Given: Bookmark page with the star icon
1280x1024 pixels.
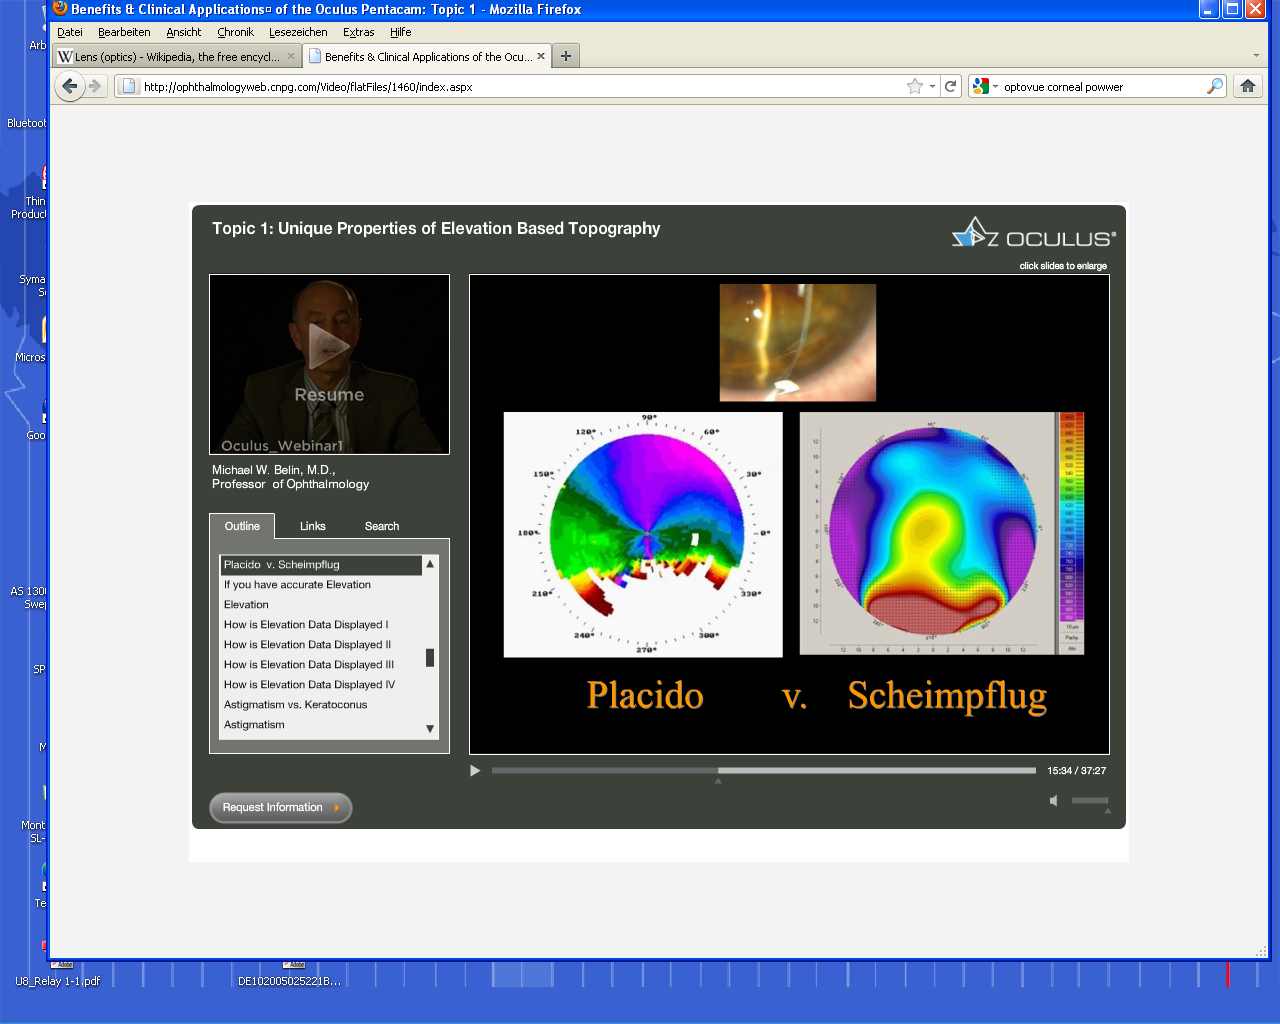Looking at the screenshot, I should pyautogui.click(x=914, y=86).
